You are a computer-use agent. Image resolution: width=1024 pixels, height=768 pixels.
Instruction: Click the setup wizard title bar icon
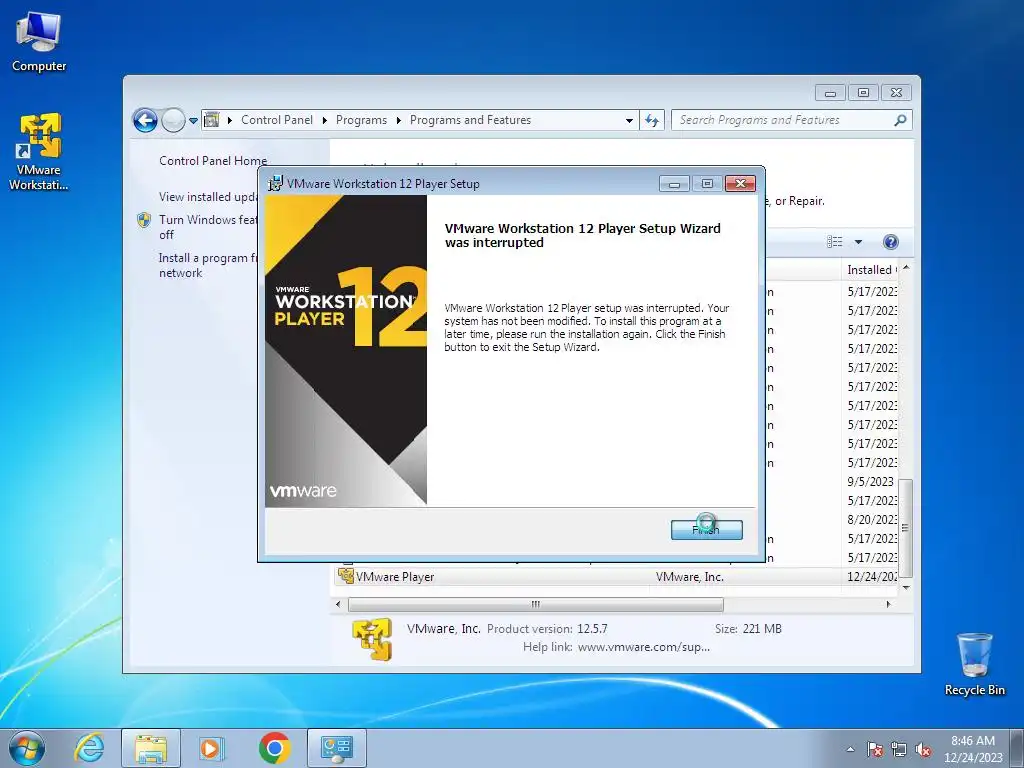276,184
